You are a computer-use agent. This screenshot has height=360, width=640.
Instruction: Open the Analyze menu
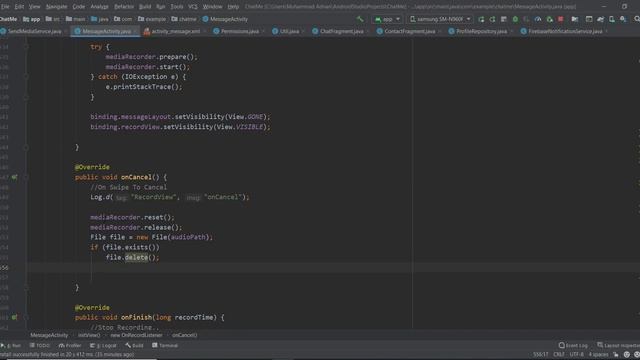[100, 7]
